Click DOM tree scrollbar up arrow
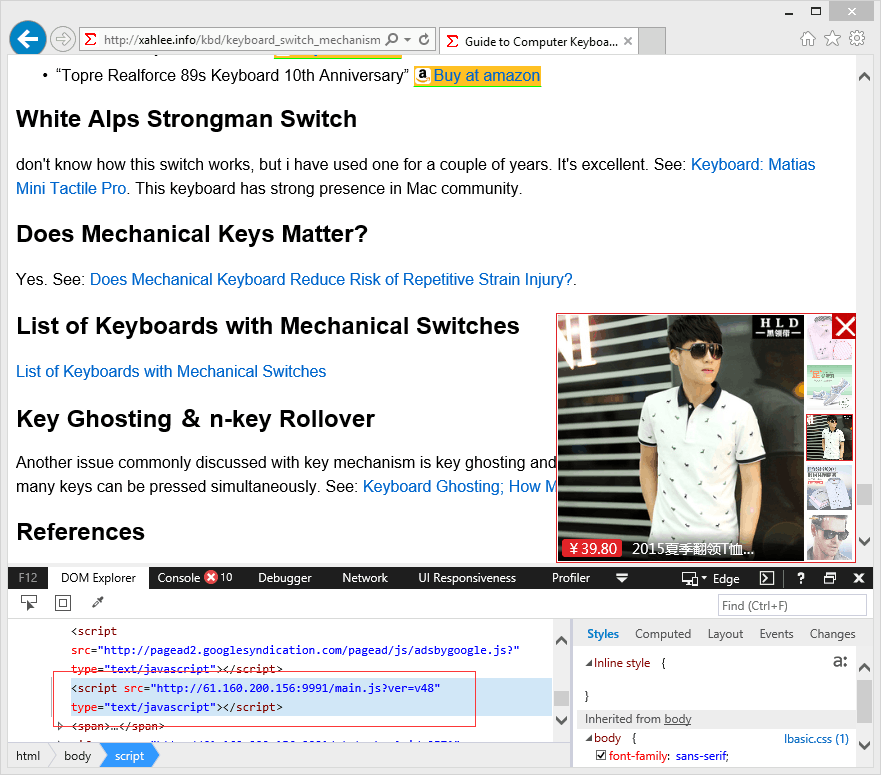 (x=561, y=641)
